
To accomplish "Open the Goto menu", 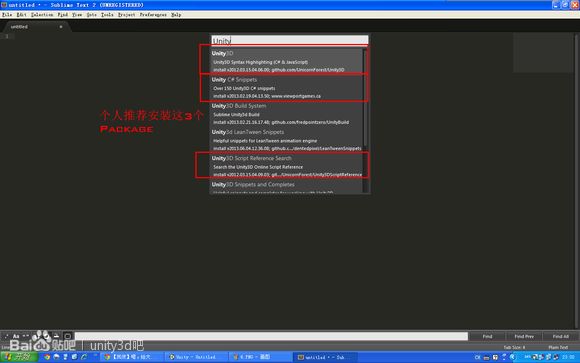I will click(91, 15).
